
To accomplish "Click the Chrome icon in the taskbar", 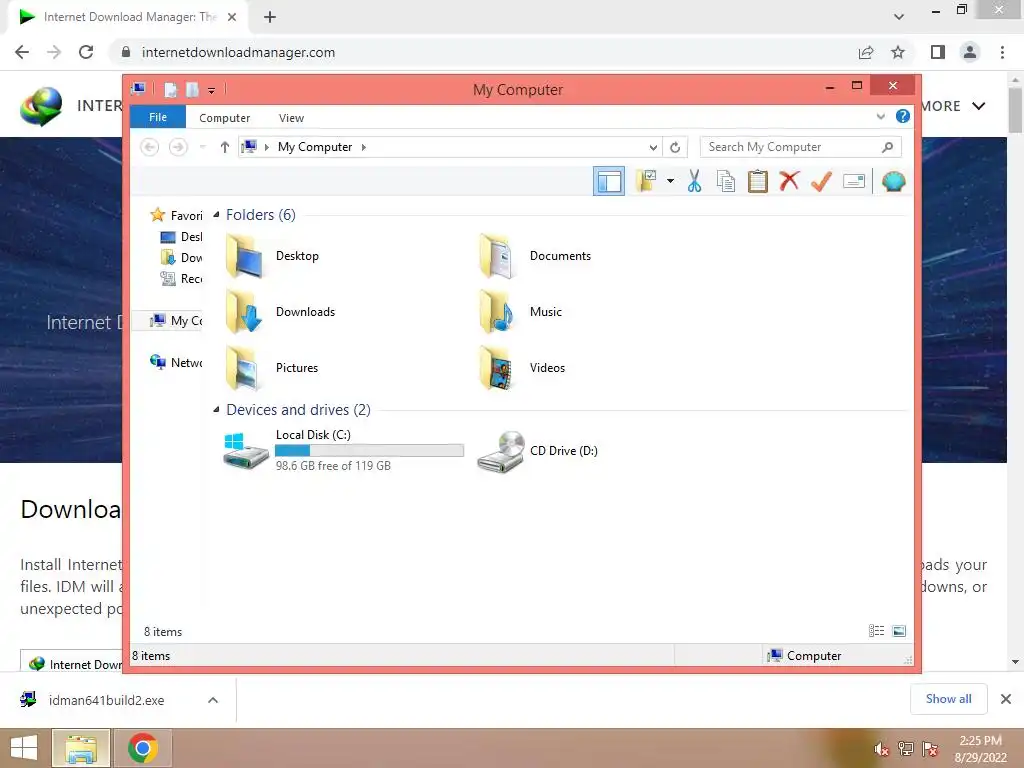I will click(x=142, y=748).
